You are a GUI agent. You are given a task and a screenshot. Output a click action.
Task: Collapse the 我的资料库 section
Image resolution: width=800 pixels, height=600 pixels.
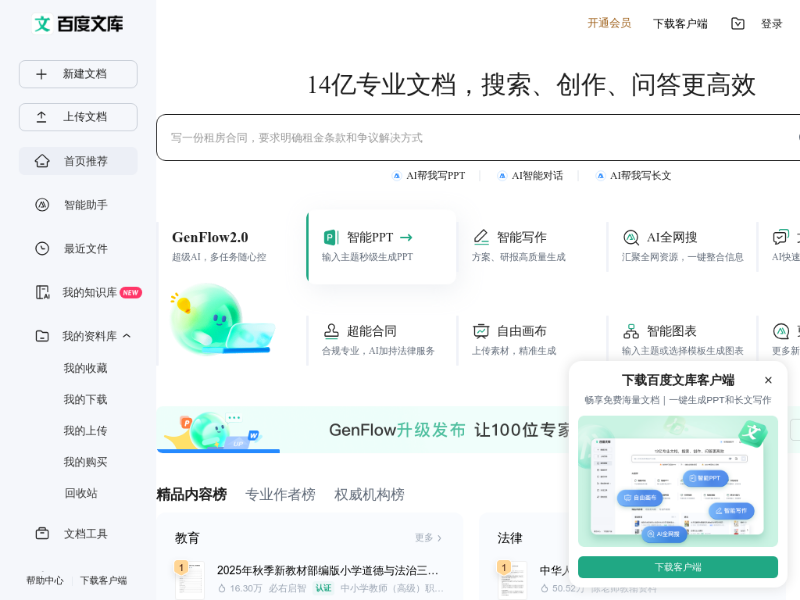[x=127, y=336]
